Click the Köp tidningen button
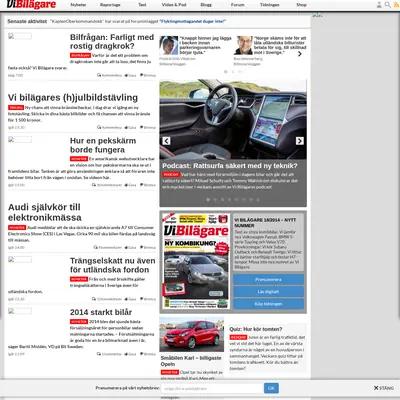Screen dimensions: 400x400 point(268,304)
